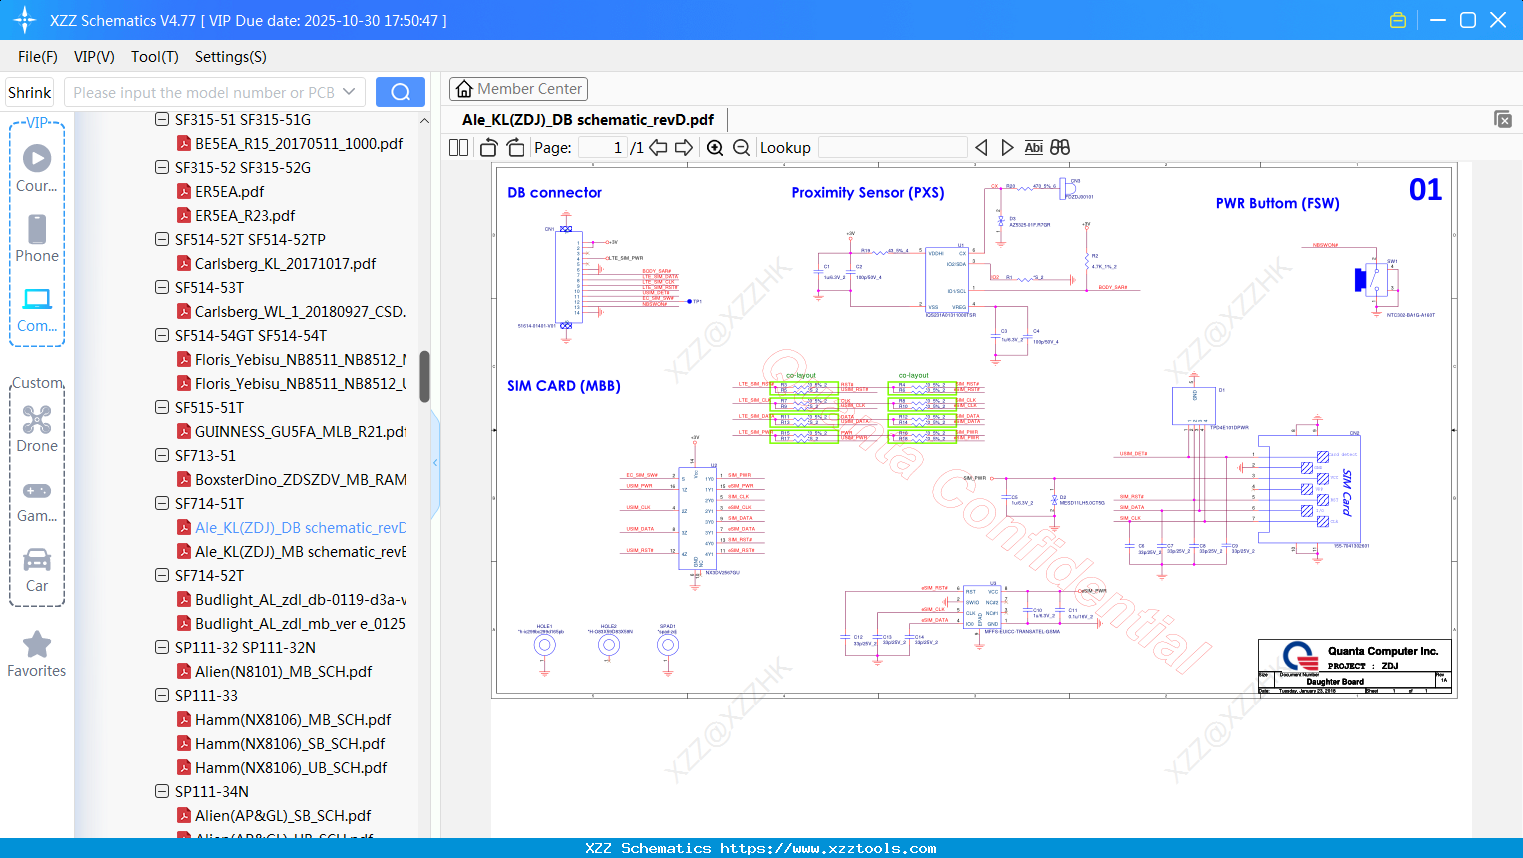Go to the next page arrow
The image size is (1523, 858).
click(x=684, y=148)
